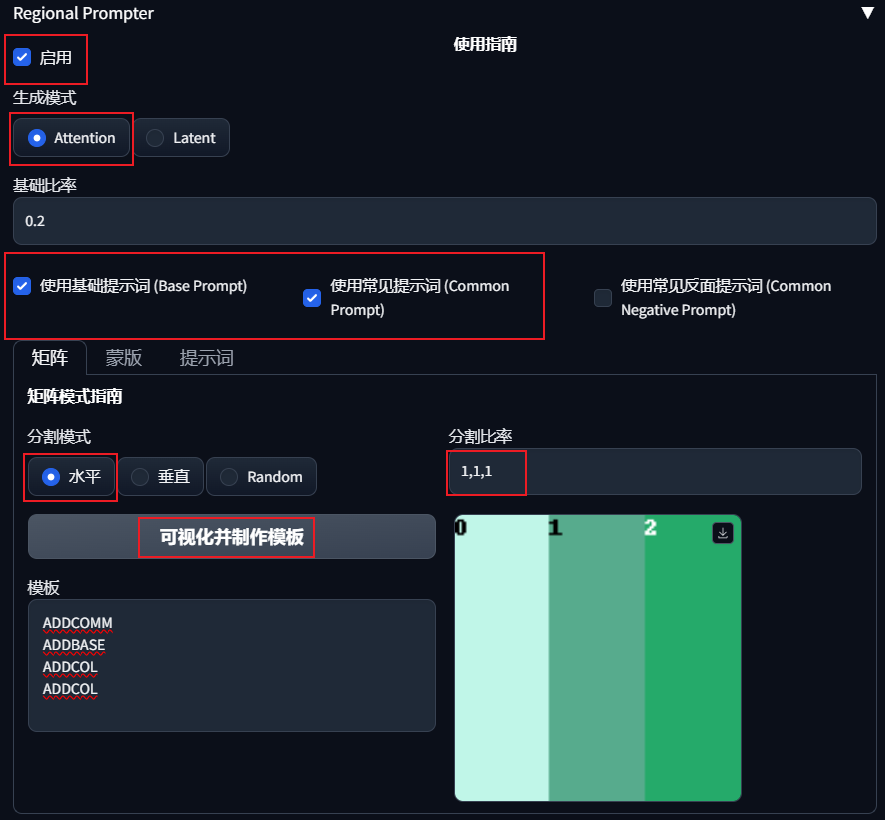Click the region split preview image

pyautogui.click(x=598, y=657)
